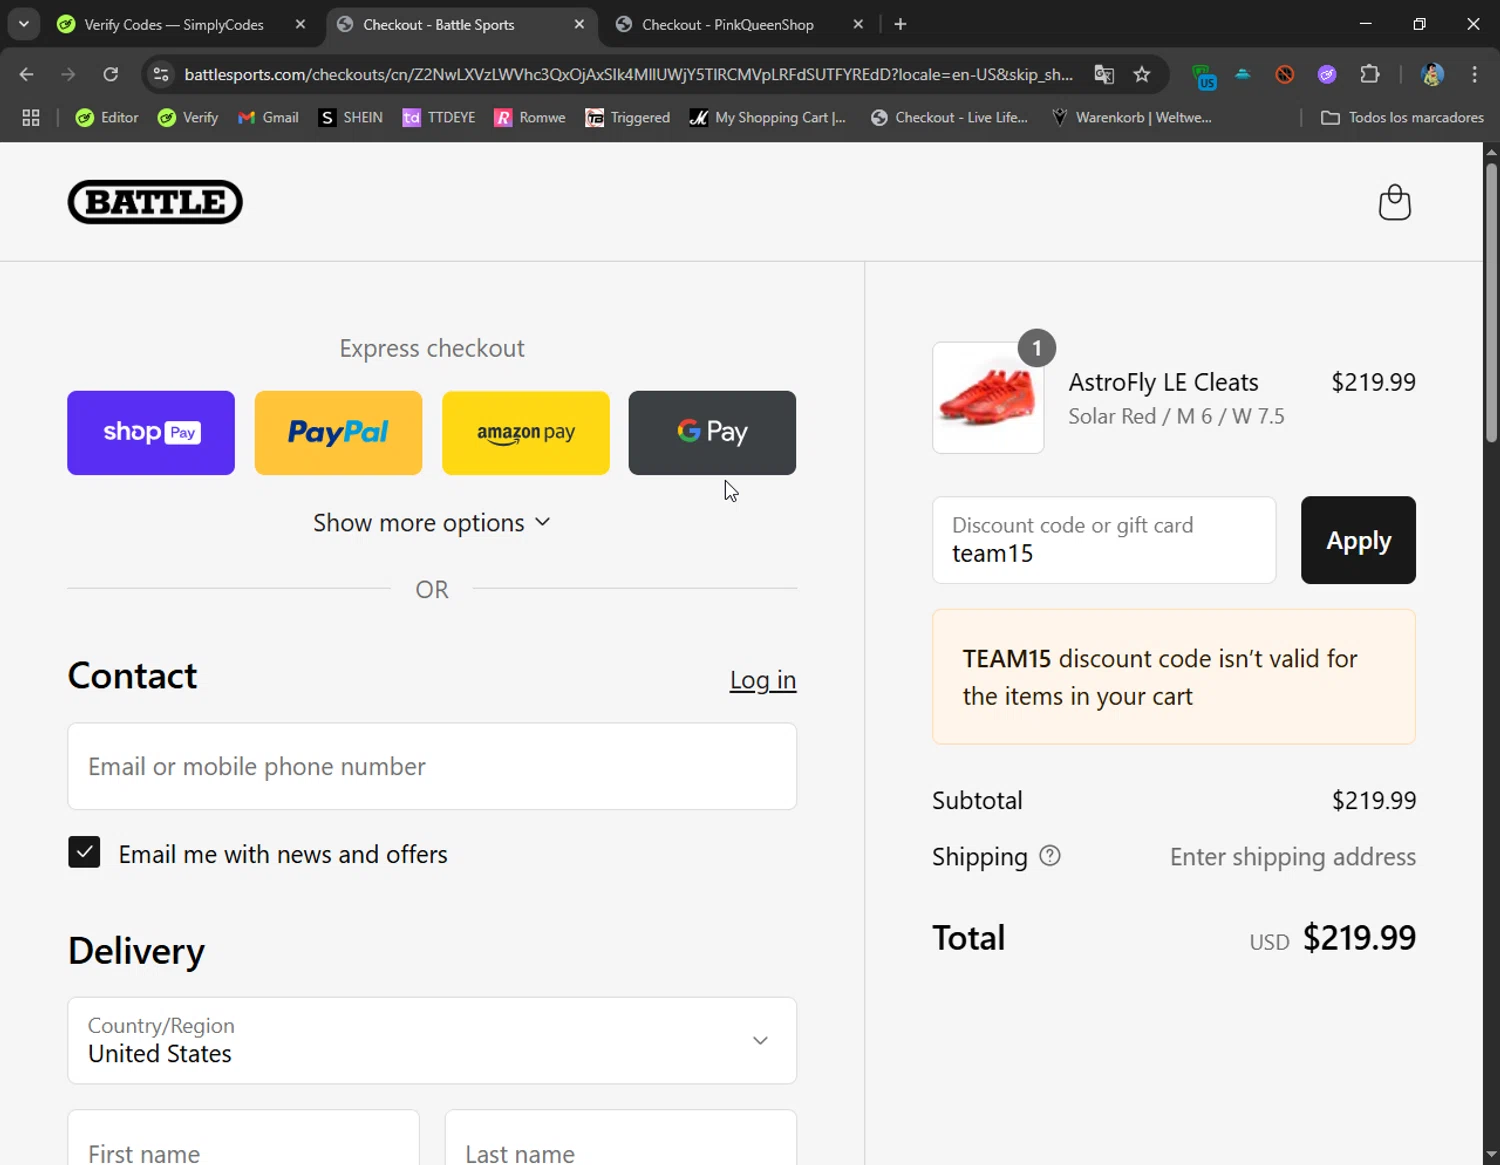Close the Checkout - PinkQueenShop tab

[858, 24]
